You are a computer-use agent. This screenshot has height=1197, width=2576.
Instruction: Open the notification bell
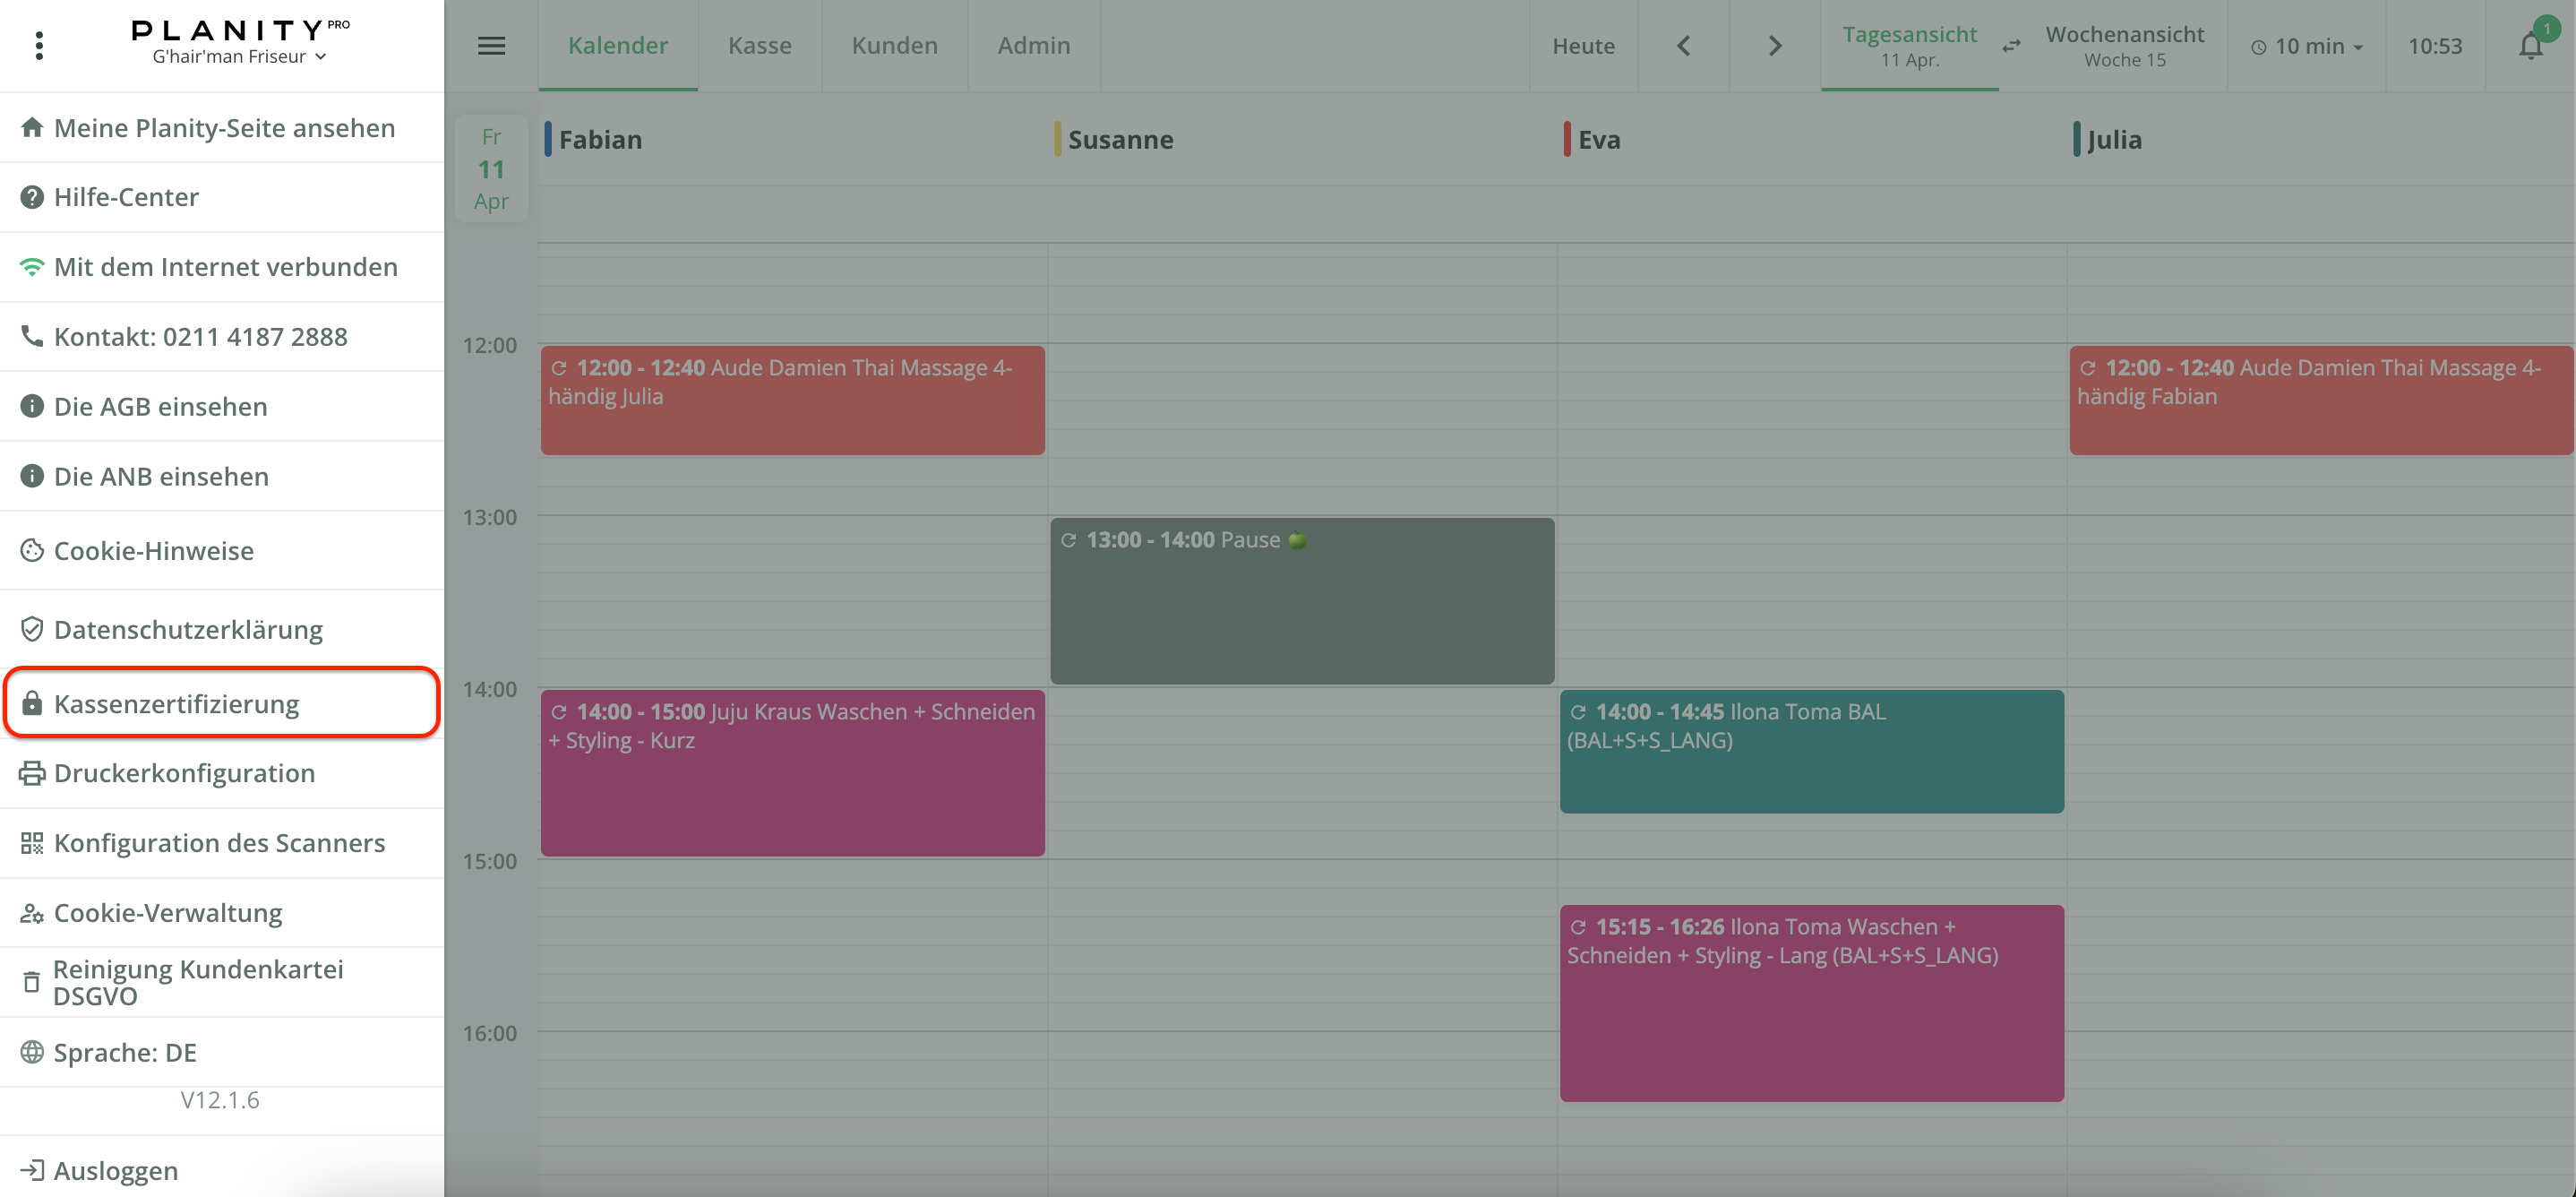point(2530,46)
